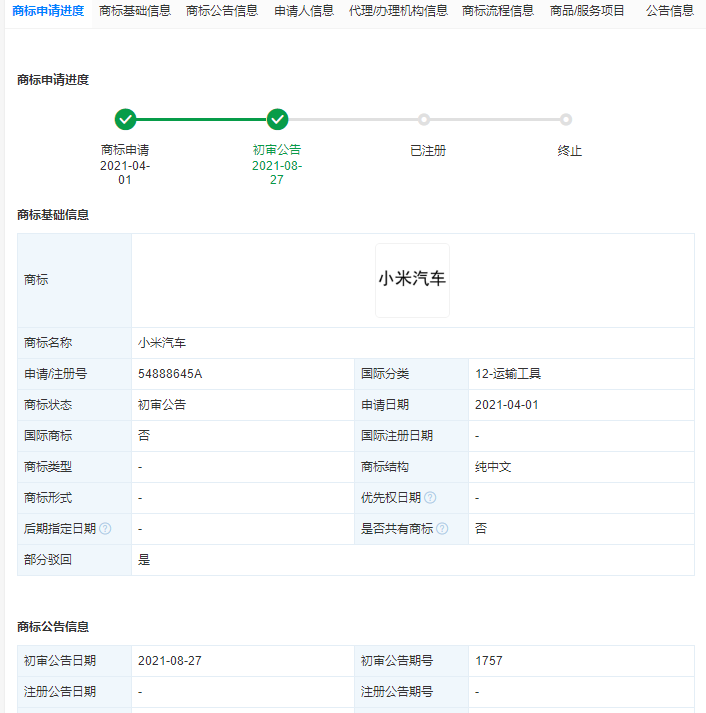Click the help icon next to 是否共有商标

(442, 528)
